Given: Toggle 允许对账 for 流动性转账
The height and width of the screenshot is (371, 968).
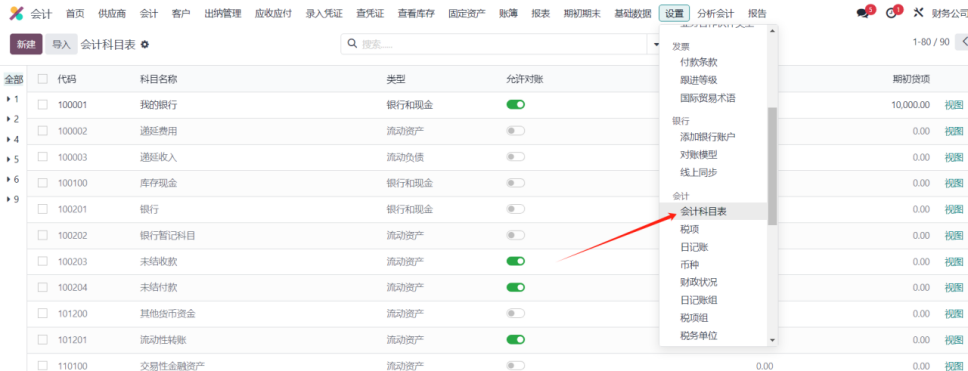Looking at the screenshot, I should click(x=515, y=340).
